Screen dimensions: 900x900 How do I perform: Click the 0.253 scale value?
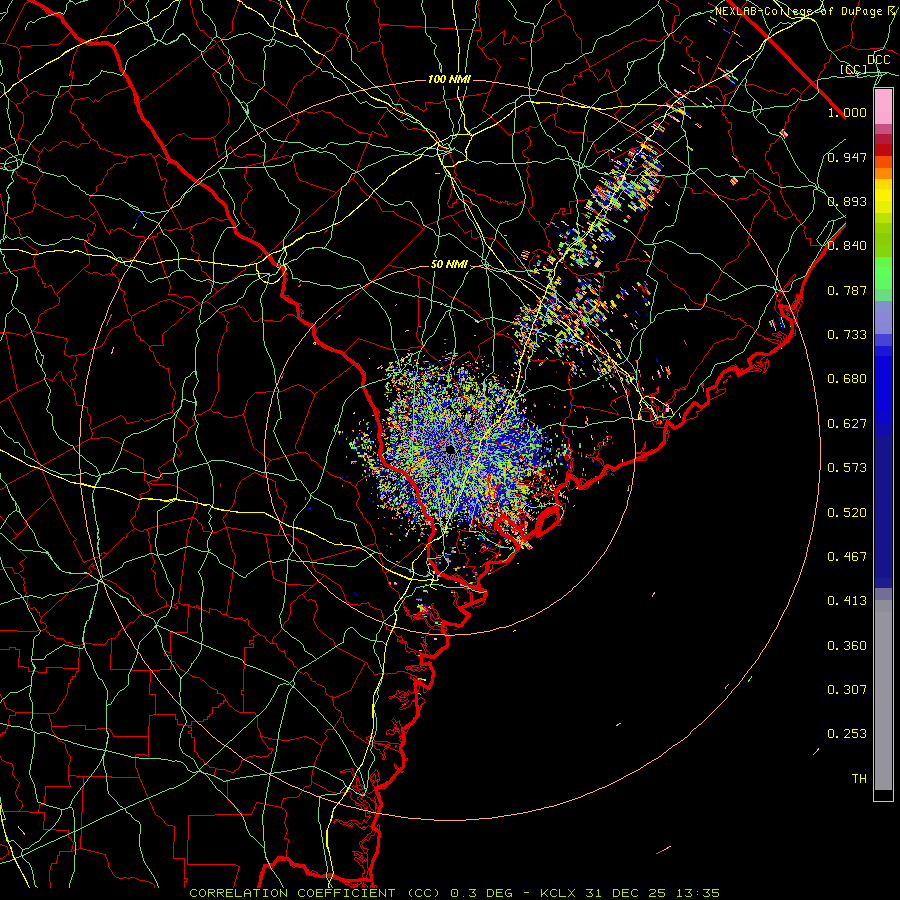[x=847, y=734]
